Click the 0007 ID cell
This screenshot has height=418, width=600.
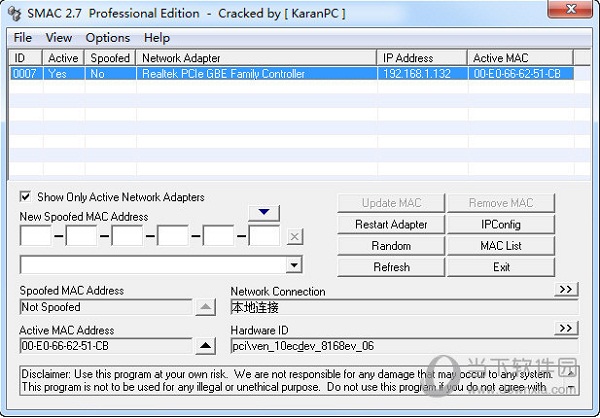(x=26, y=73)
